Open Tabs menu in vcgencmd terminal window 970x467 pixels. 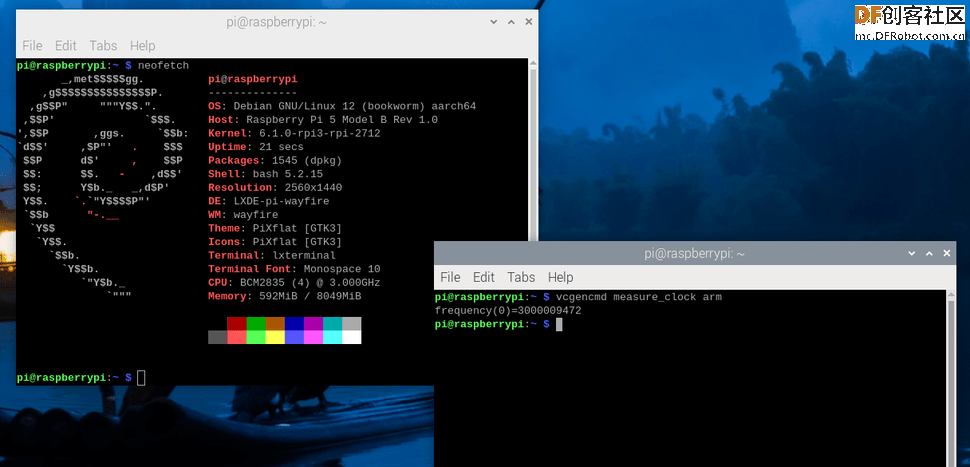(521, 276)
